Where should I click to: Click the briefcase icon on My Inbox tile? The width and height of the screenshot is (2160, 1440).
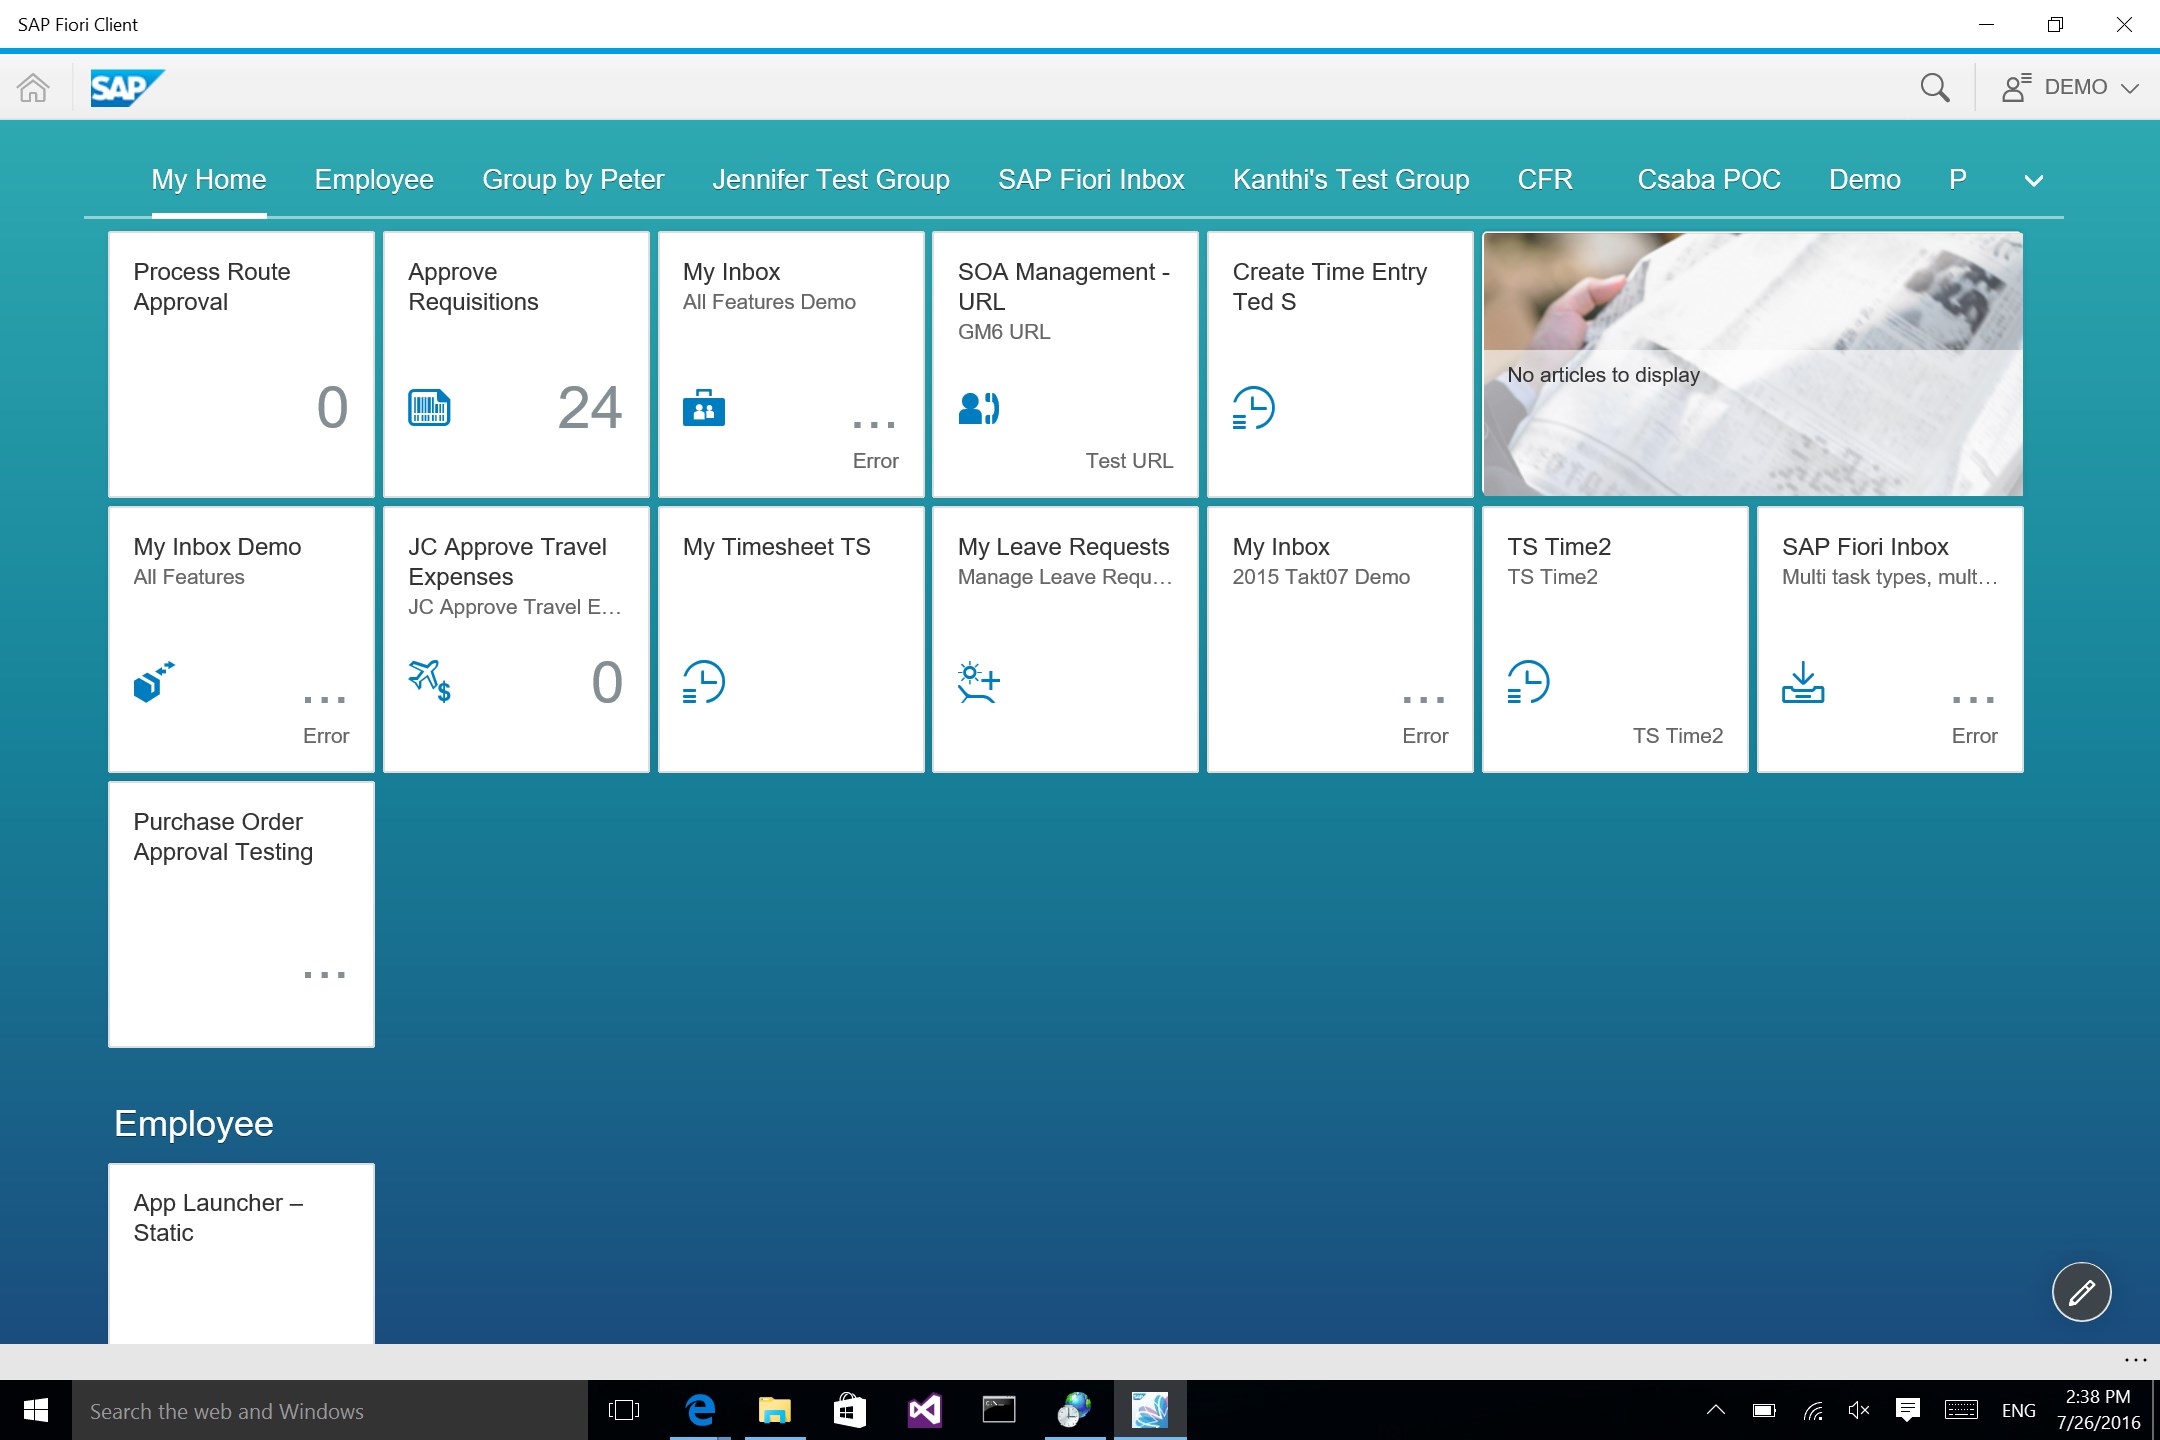pyautogui.click(x=704, y=408)
